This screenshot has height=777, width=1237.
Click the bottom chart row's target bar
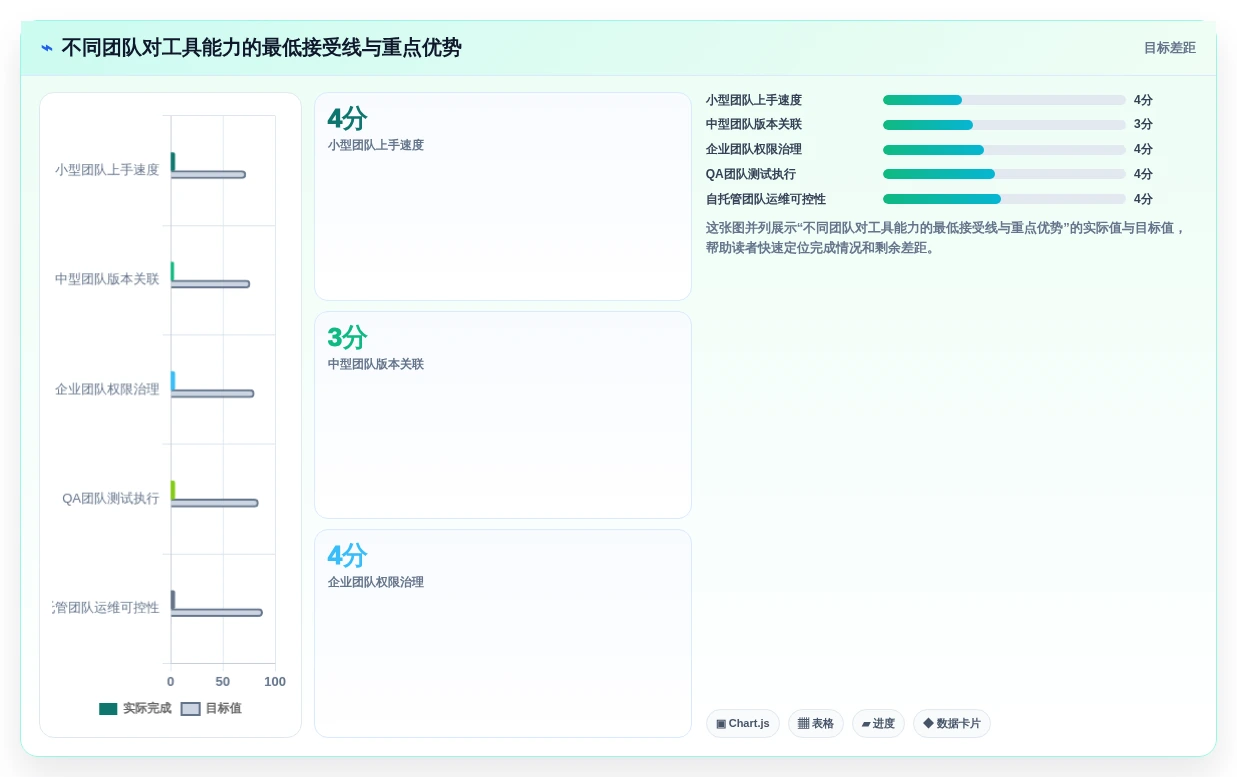coord(216,612)
